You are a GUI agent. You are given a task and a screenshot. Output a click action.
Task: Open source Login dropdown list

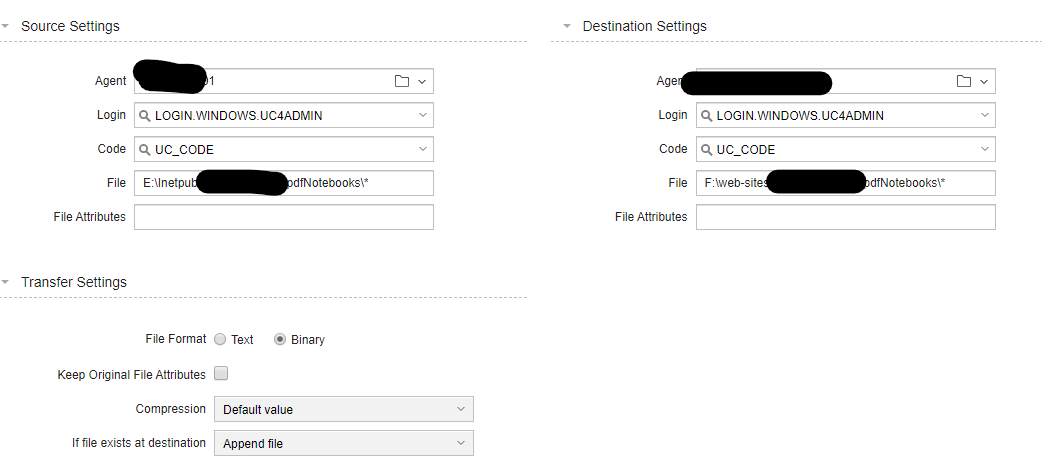click(x=423, y=115)
